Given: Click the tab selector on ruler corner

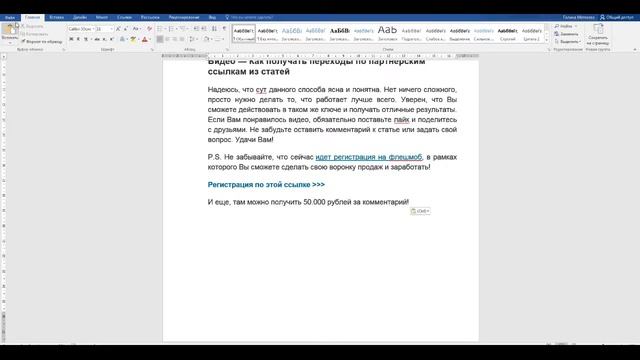Looking at the screenshot, I should [4, 56].
